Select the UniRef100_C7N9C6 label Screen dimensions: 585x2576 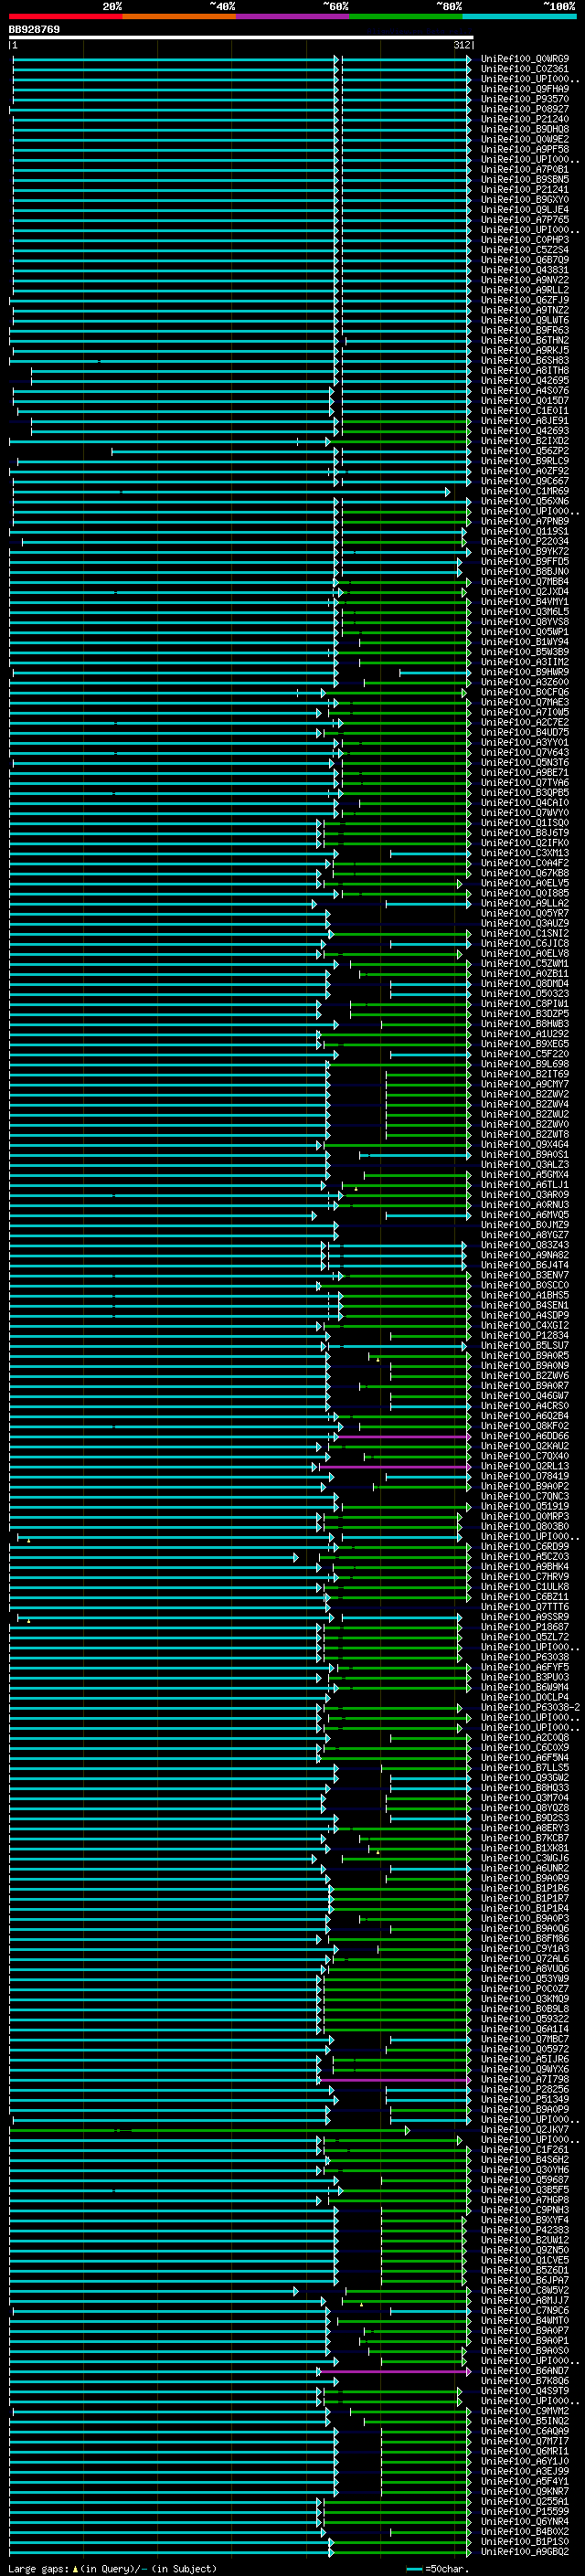[x=524, y=2310]
